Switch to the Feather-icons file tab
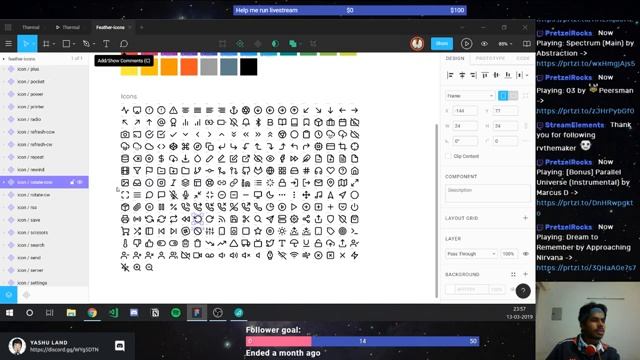The width and height of the screenshot is (640, 360). pyautogui.click(x=110, y=27)
